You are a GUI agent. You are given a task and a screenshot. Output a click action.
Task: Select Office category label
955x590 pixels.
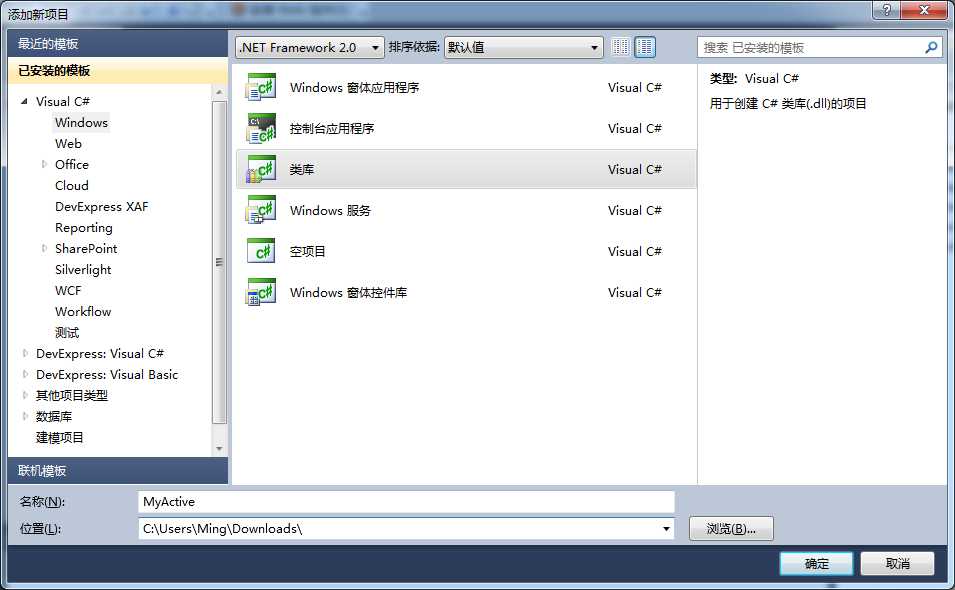pyautogui.click(x=72, y=164)
